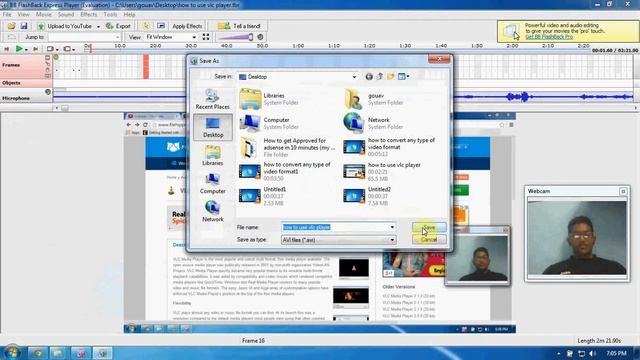Open the File name dropdown arrow
This screenshot has width=640, height=360.
[x=392, y=227]
